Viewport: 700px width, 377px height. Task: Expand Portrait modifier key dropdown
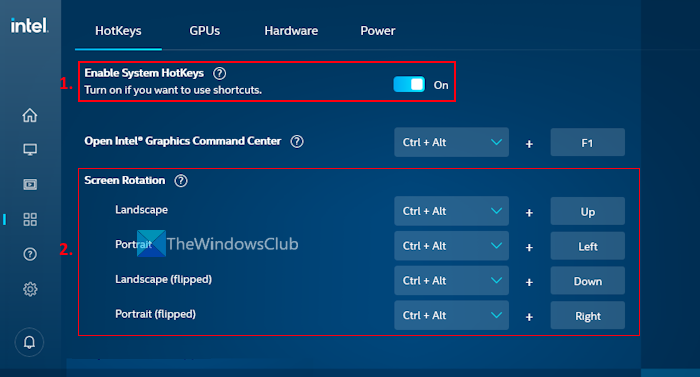451,246
